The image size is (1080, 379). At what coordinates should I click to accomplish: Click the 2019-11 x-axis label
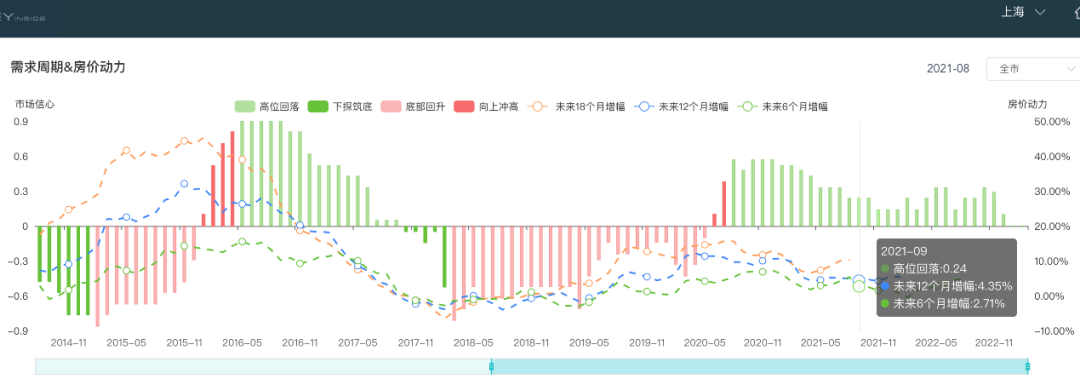point(647,342)
